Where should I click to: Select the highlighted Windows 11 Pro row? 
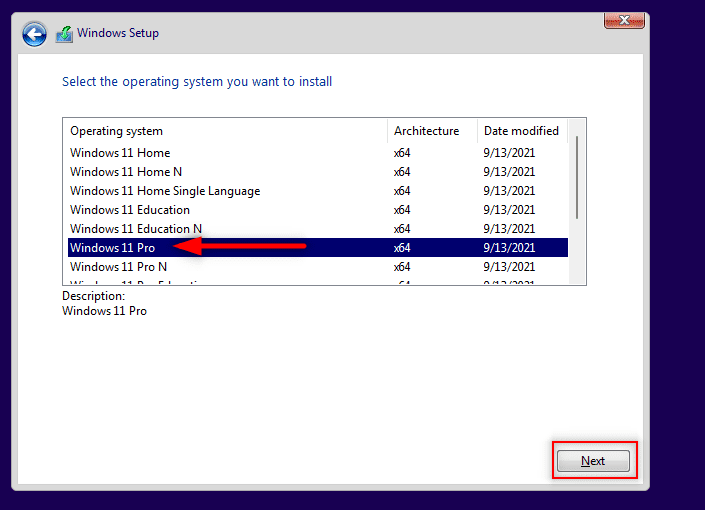tap(318, 247)
